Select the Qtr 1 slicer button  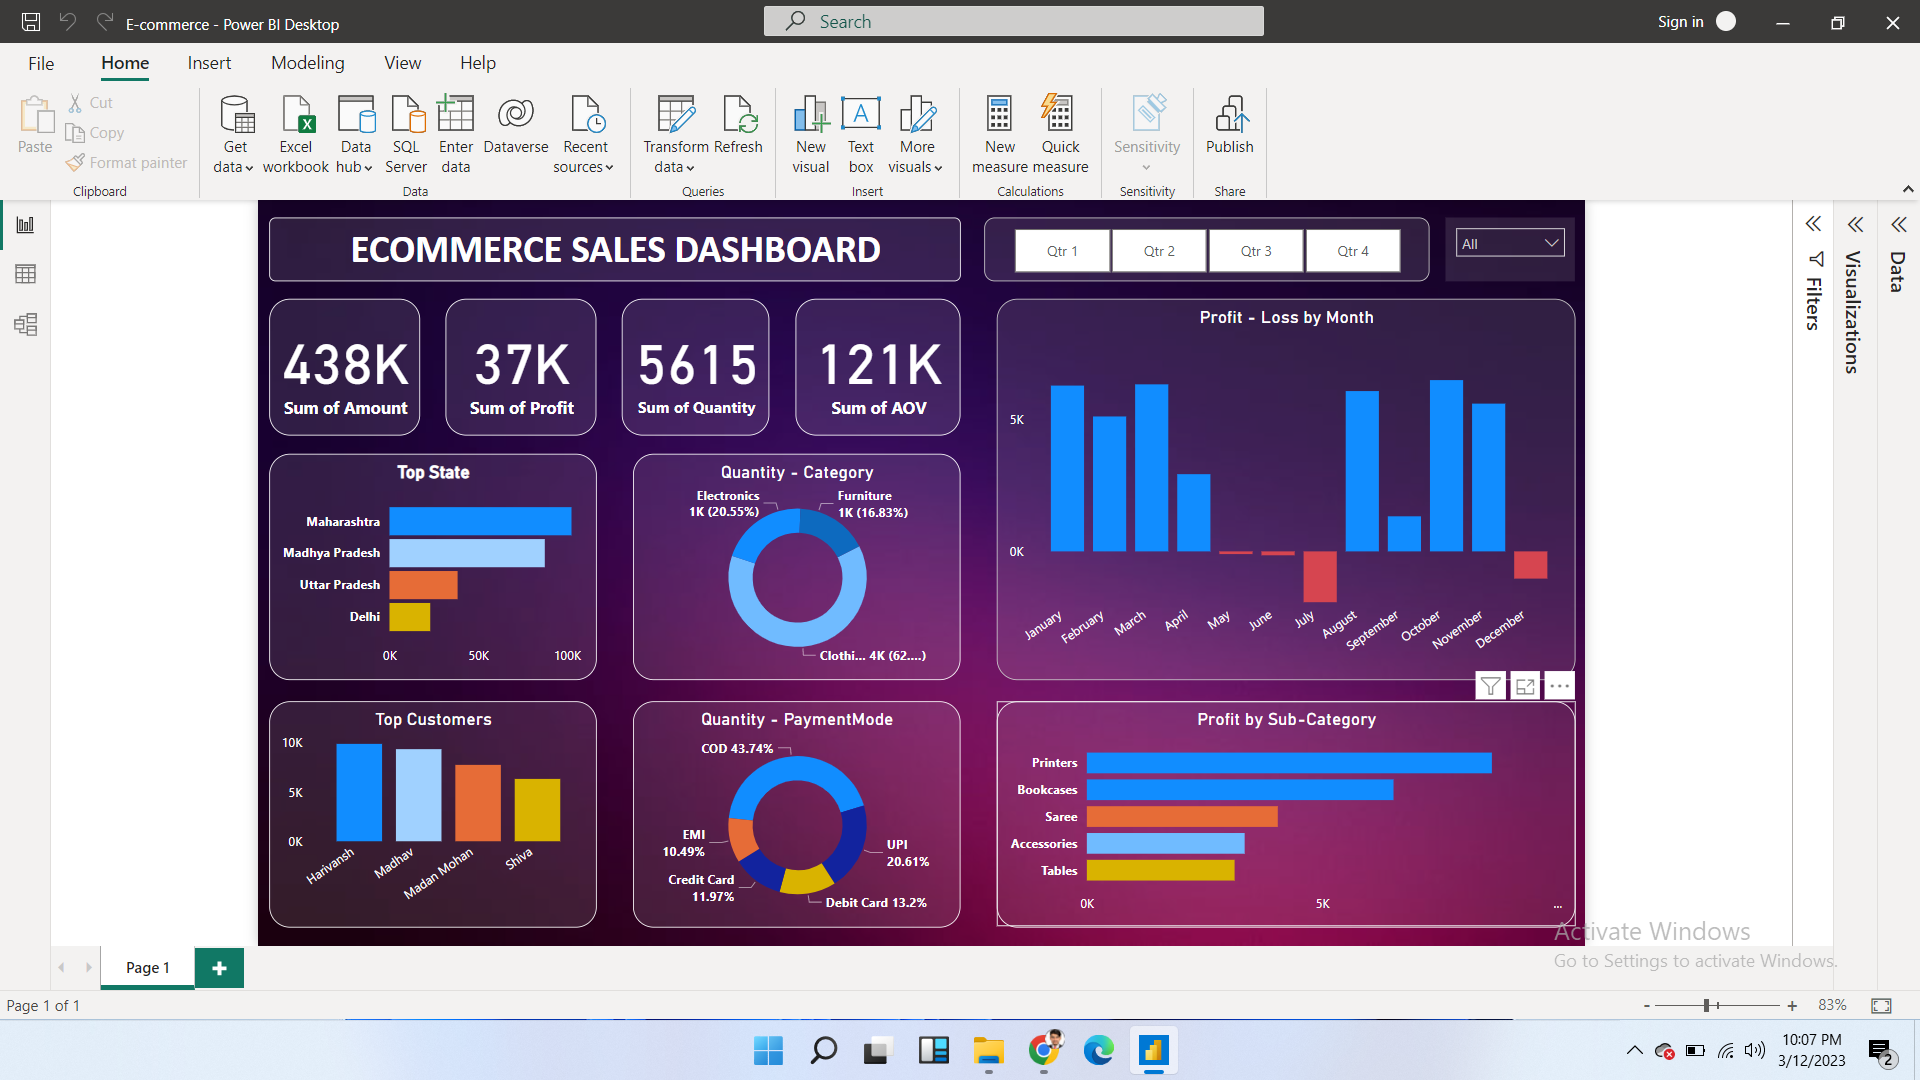[x=1061, y=250]
